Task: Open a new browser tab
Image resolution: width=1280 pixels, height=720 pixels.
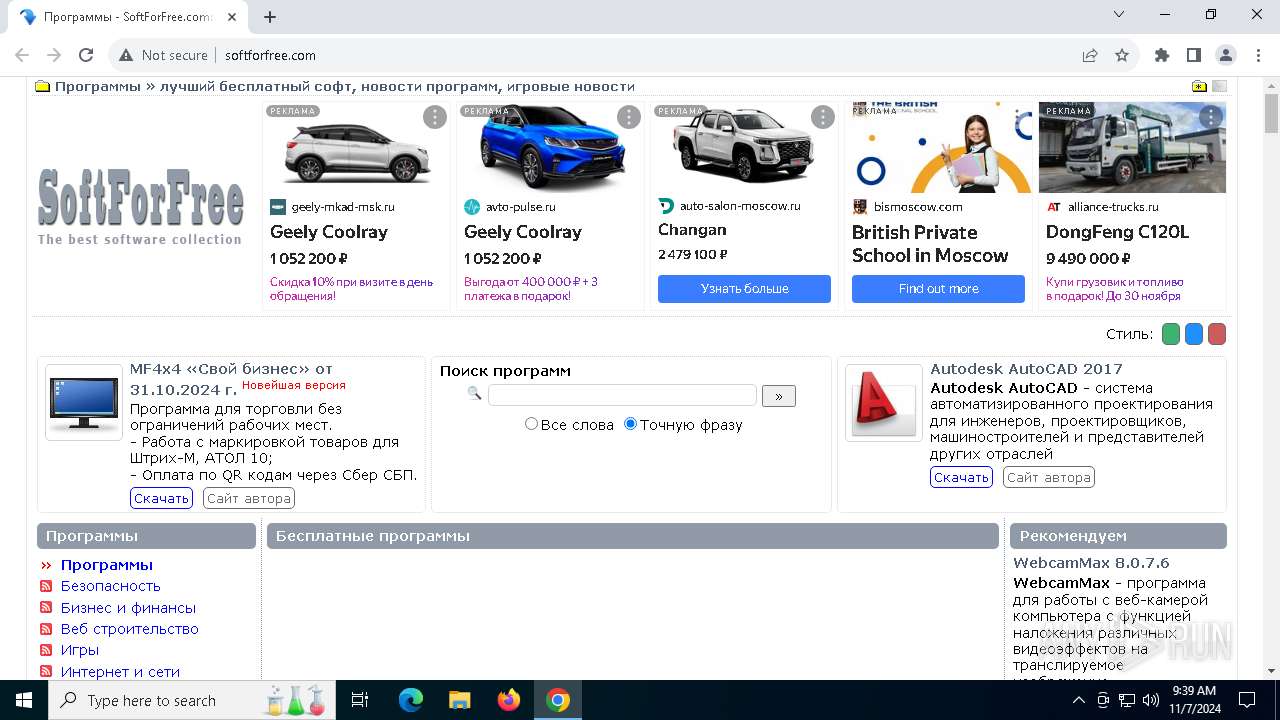Action: 270,17
